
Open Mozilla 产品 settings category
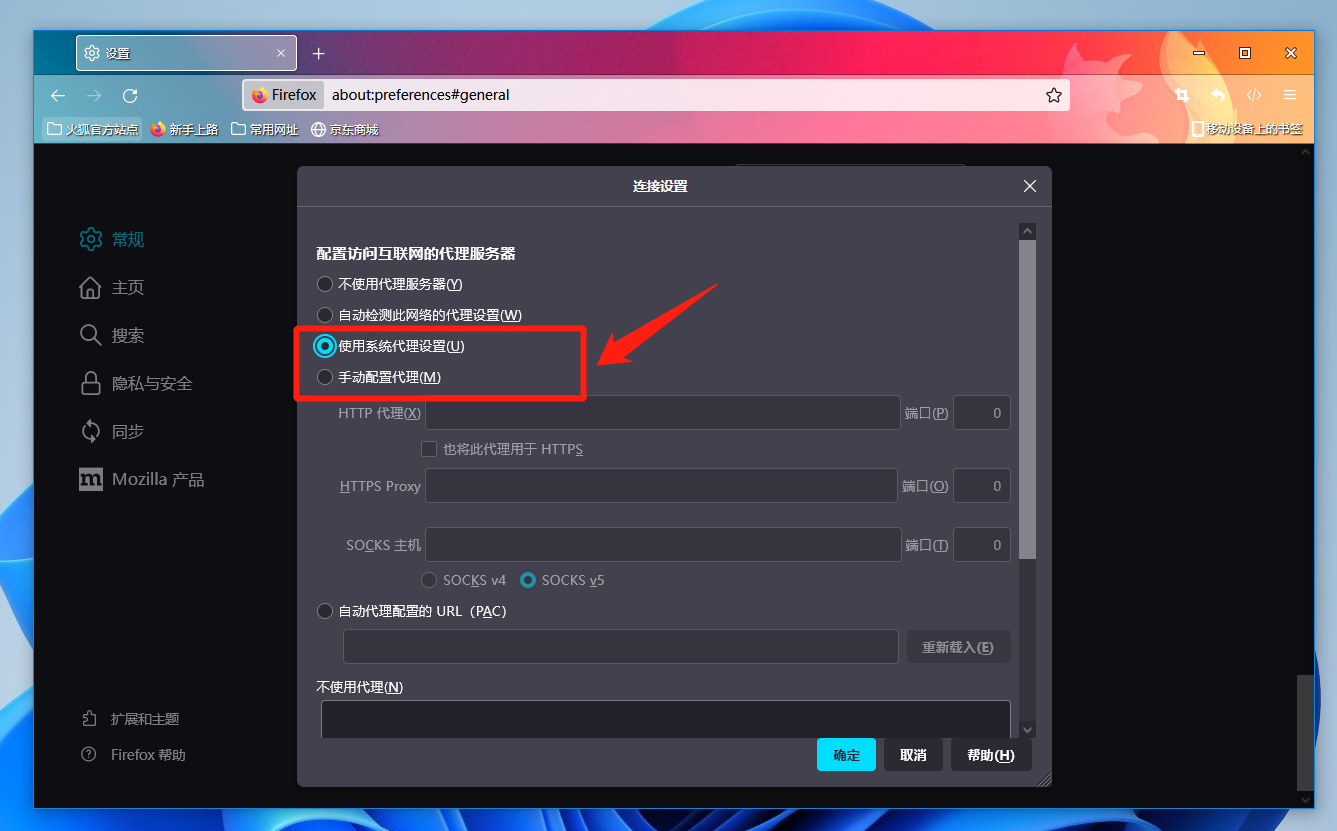[142, 479]
